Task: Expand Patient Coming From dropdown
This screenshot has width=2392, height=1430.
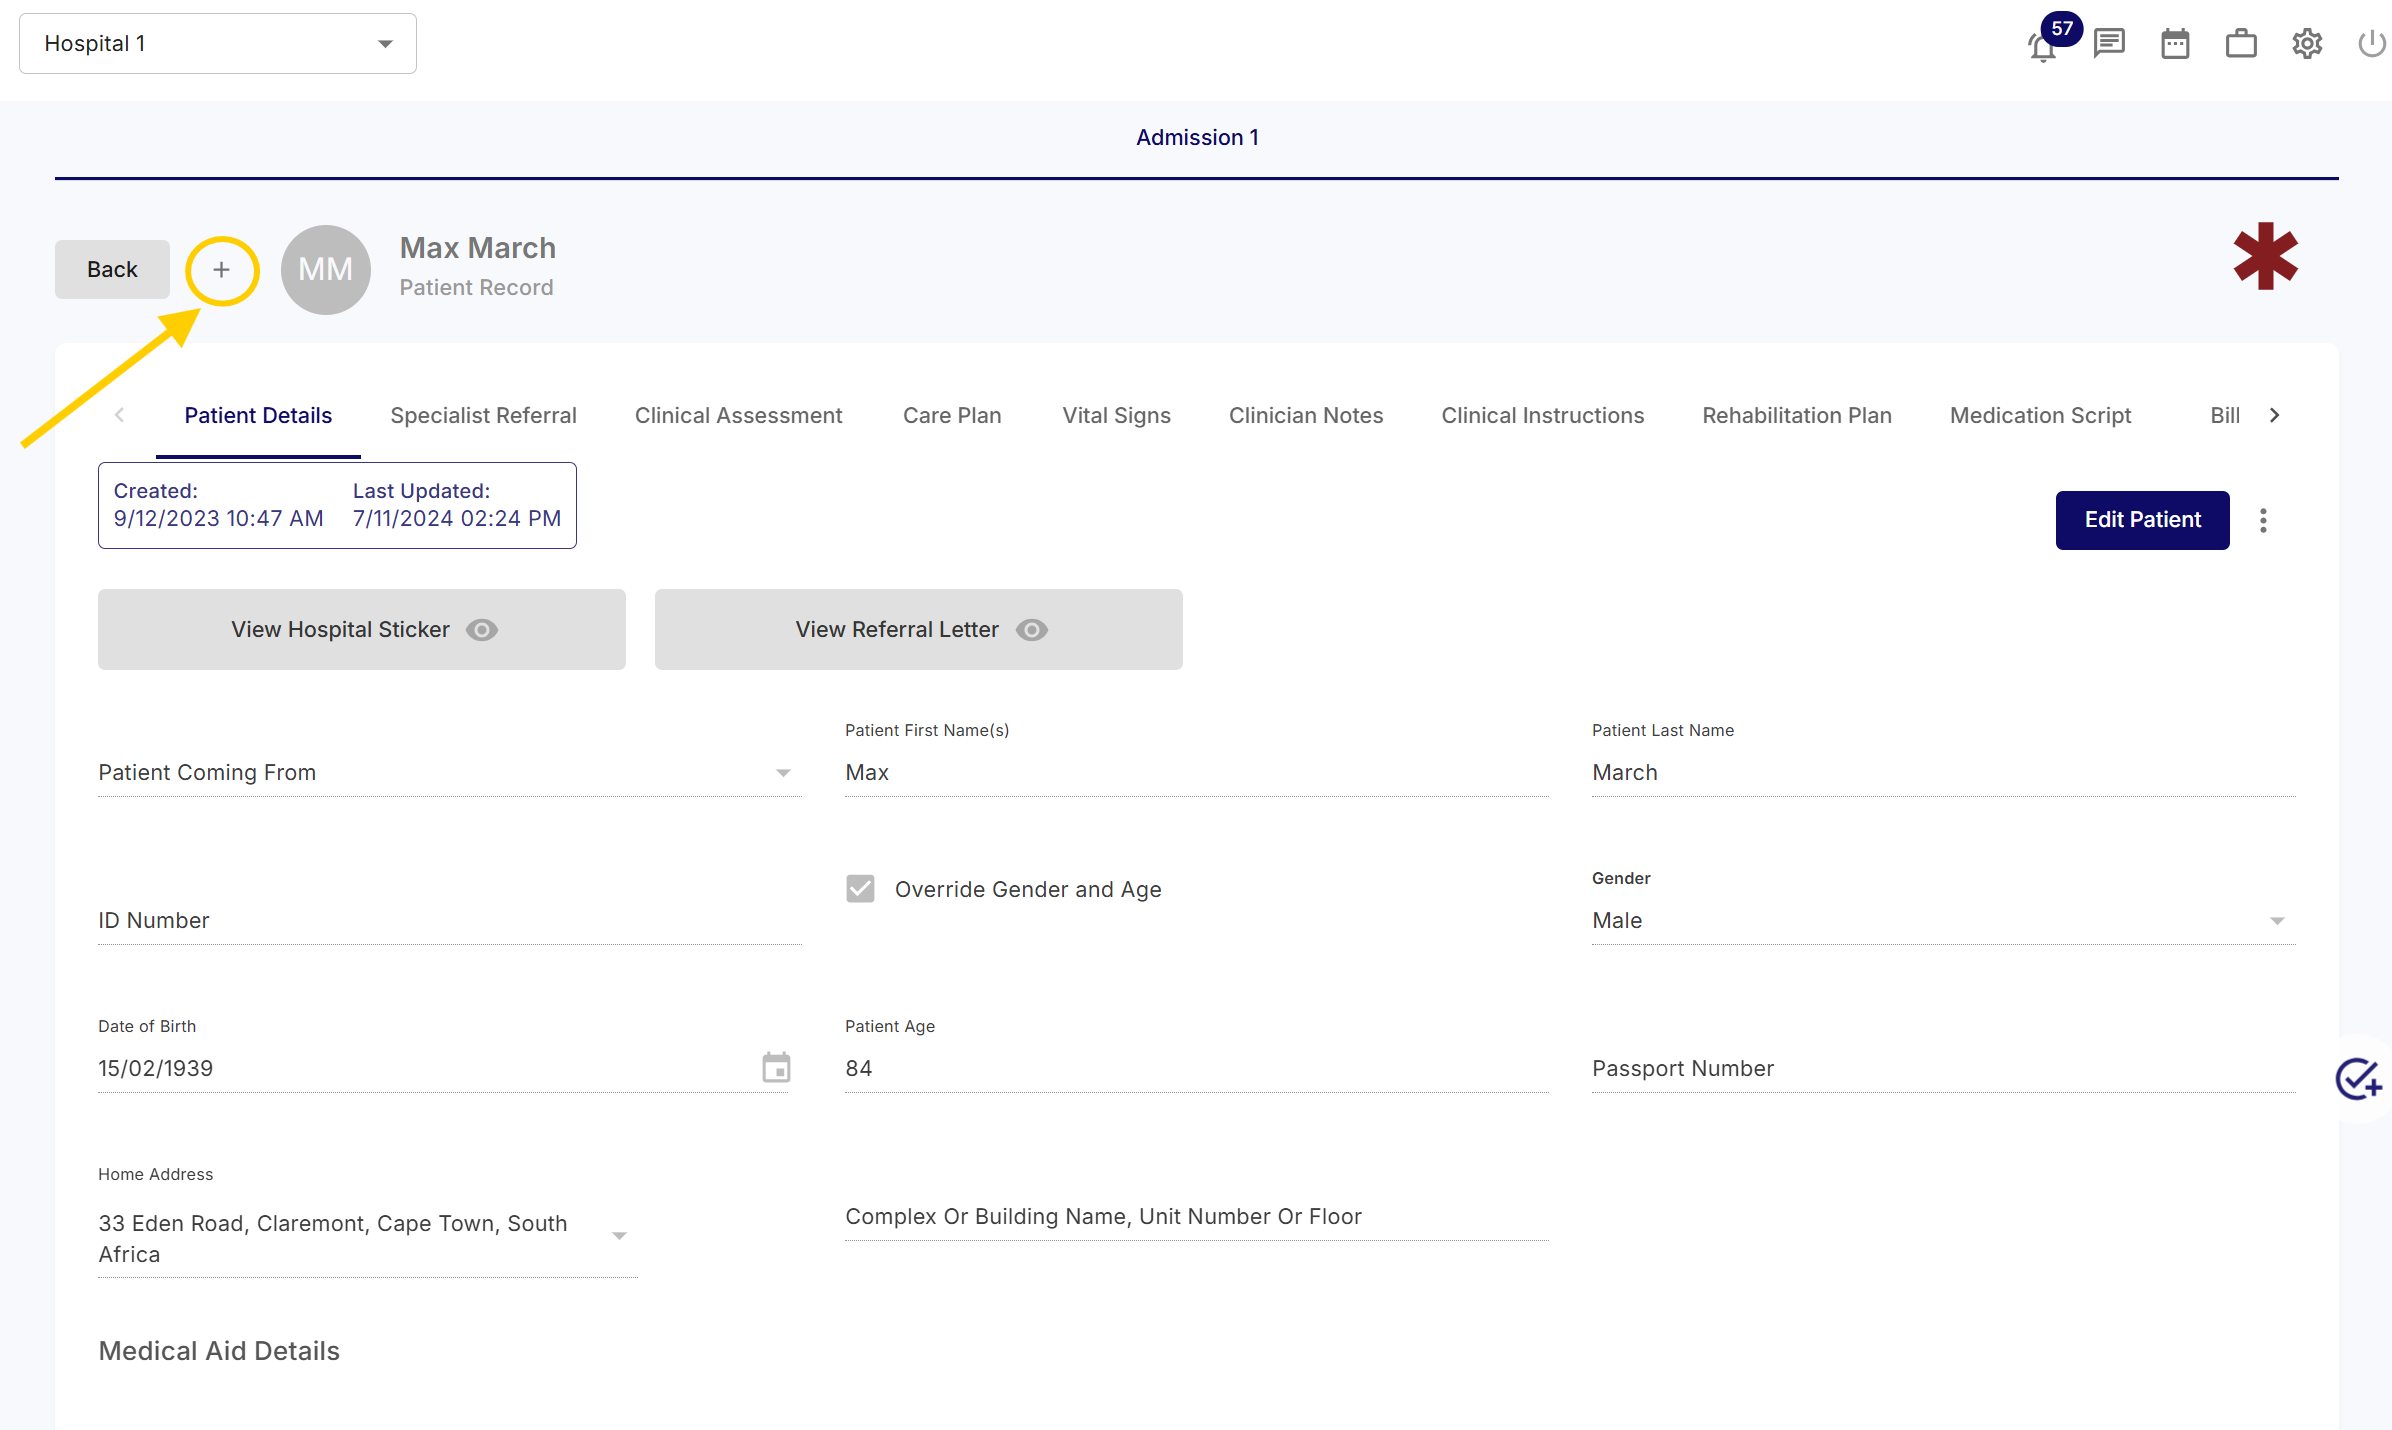Action: pos(448,772)
